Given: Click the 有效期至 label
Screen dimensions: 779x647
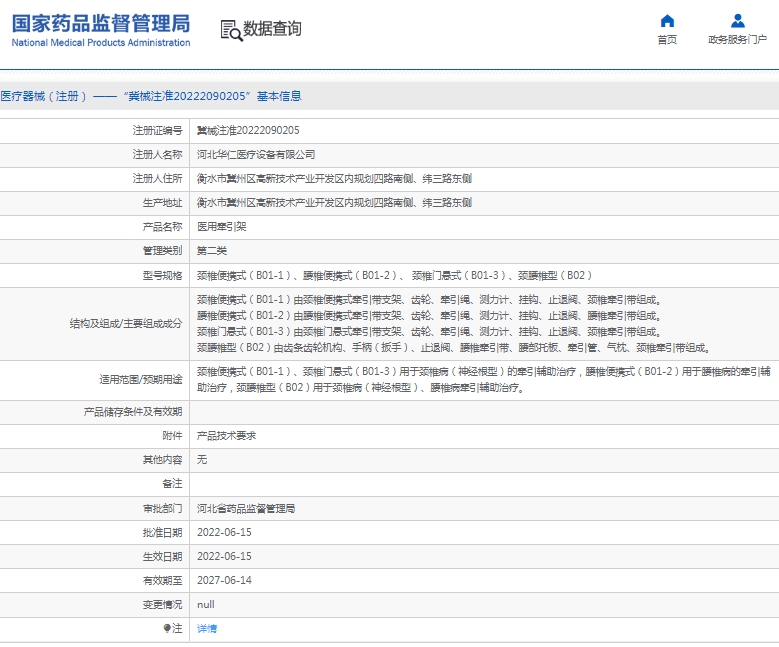Looking at the screenshot, I should tap(162, 580).
